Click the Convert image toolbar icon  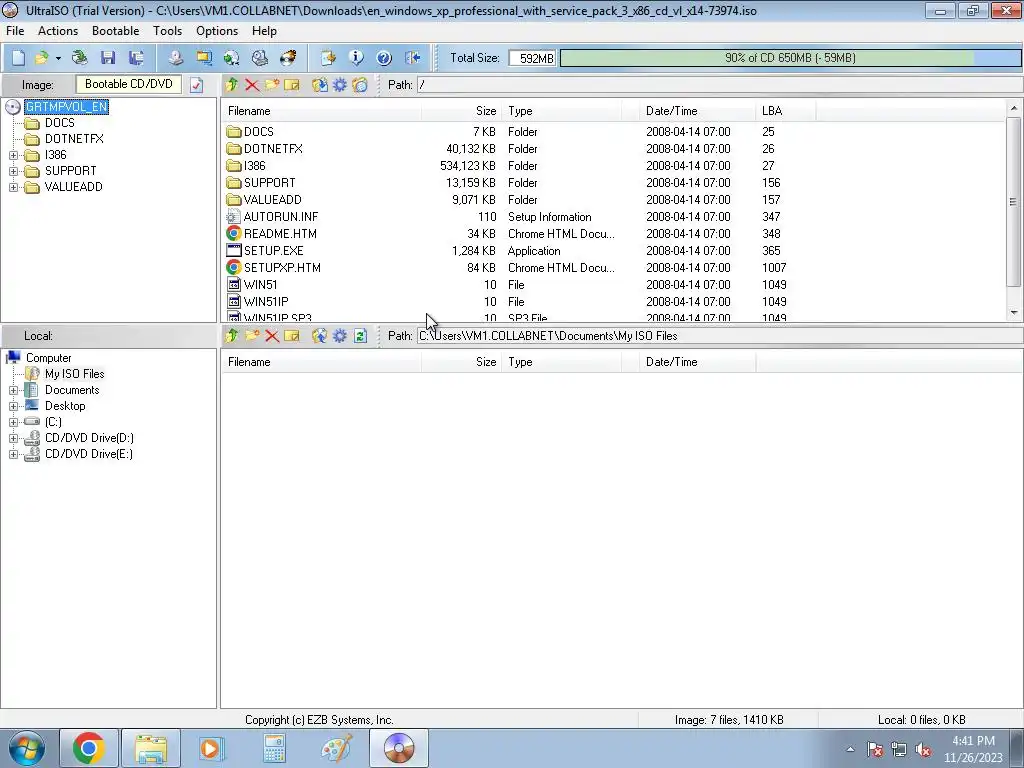coord(232,58)
